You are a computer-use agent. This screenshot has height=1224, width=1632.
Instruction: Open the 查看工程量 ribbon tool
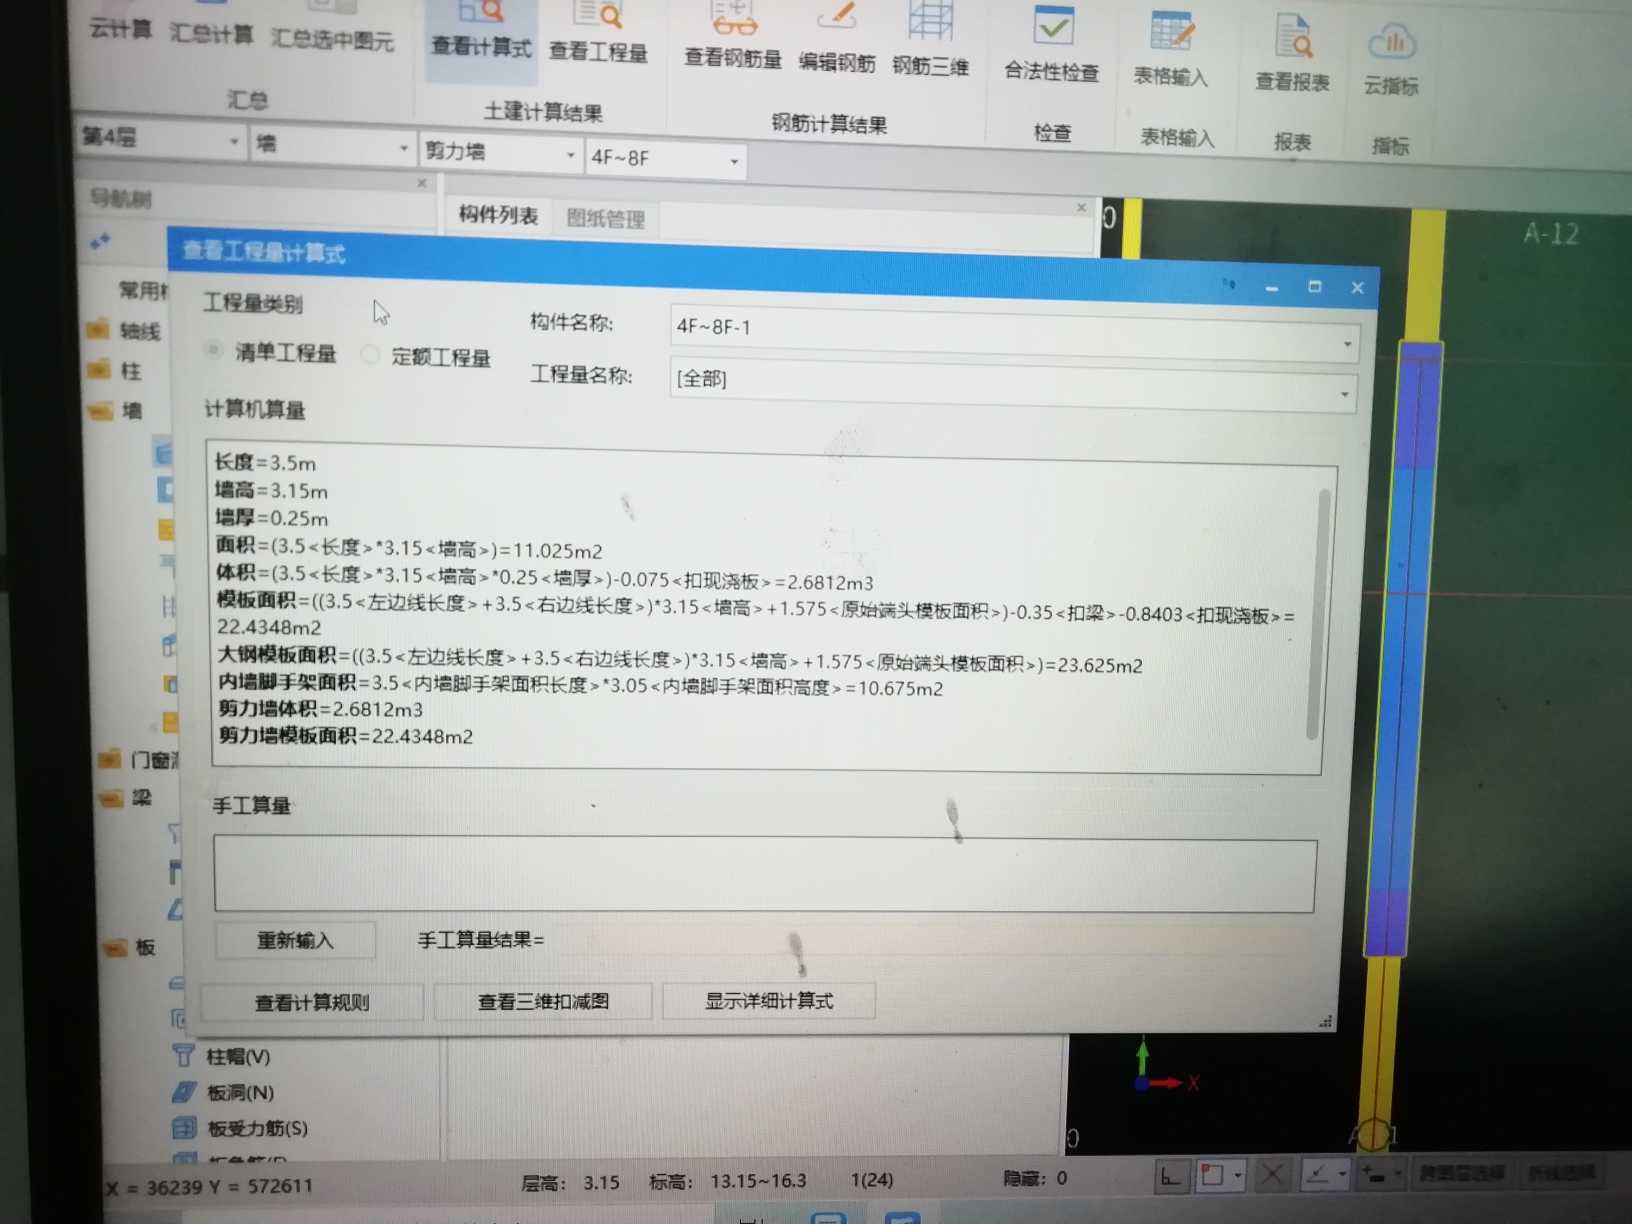coord(598,35)
